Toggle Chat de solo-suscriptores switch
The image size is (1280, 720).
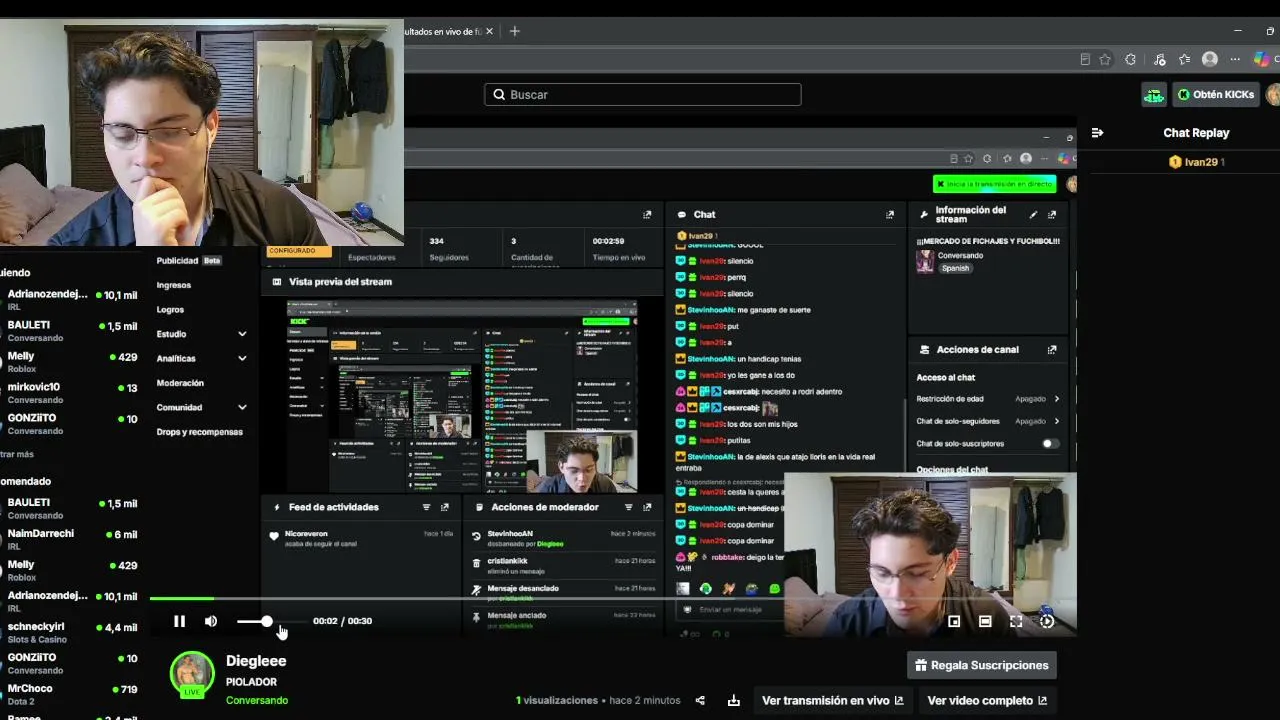pos(1050,444)
